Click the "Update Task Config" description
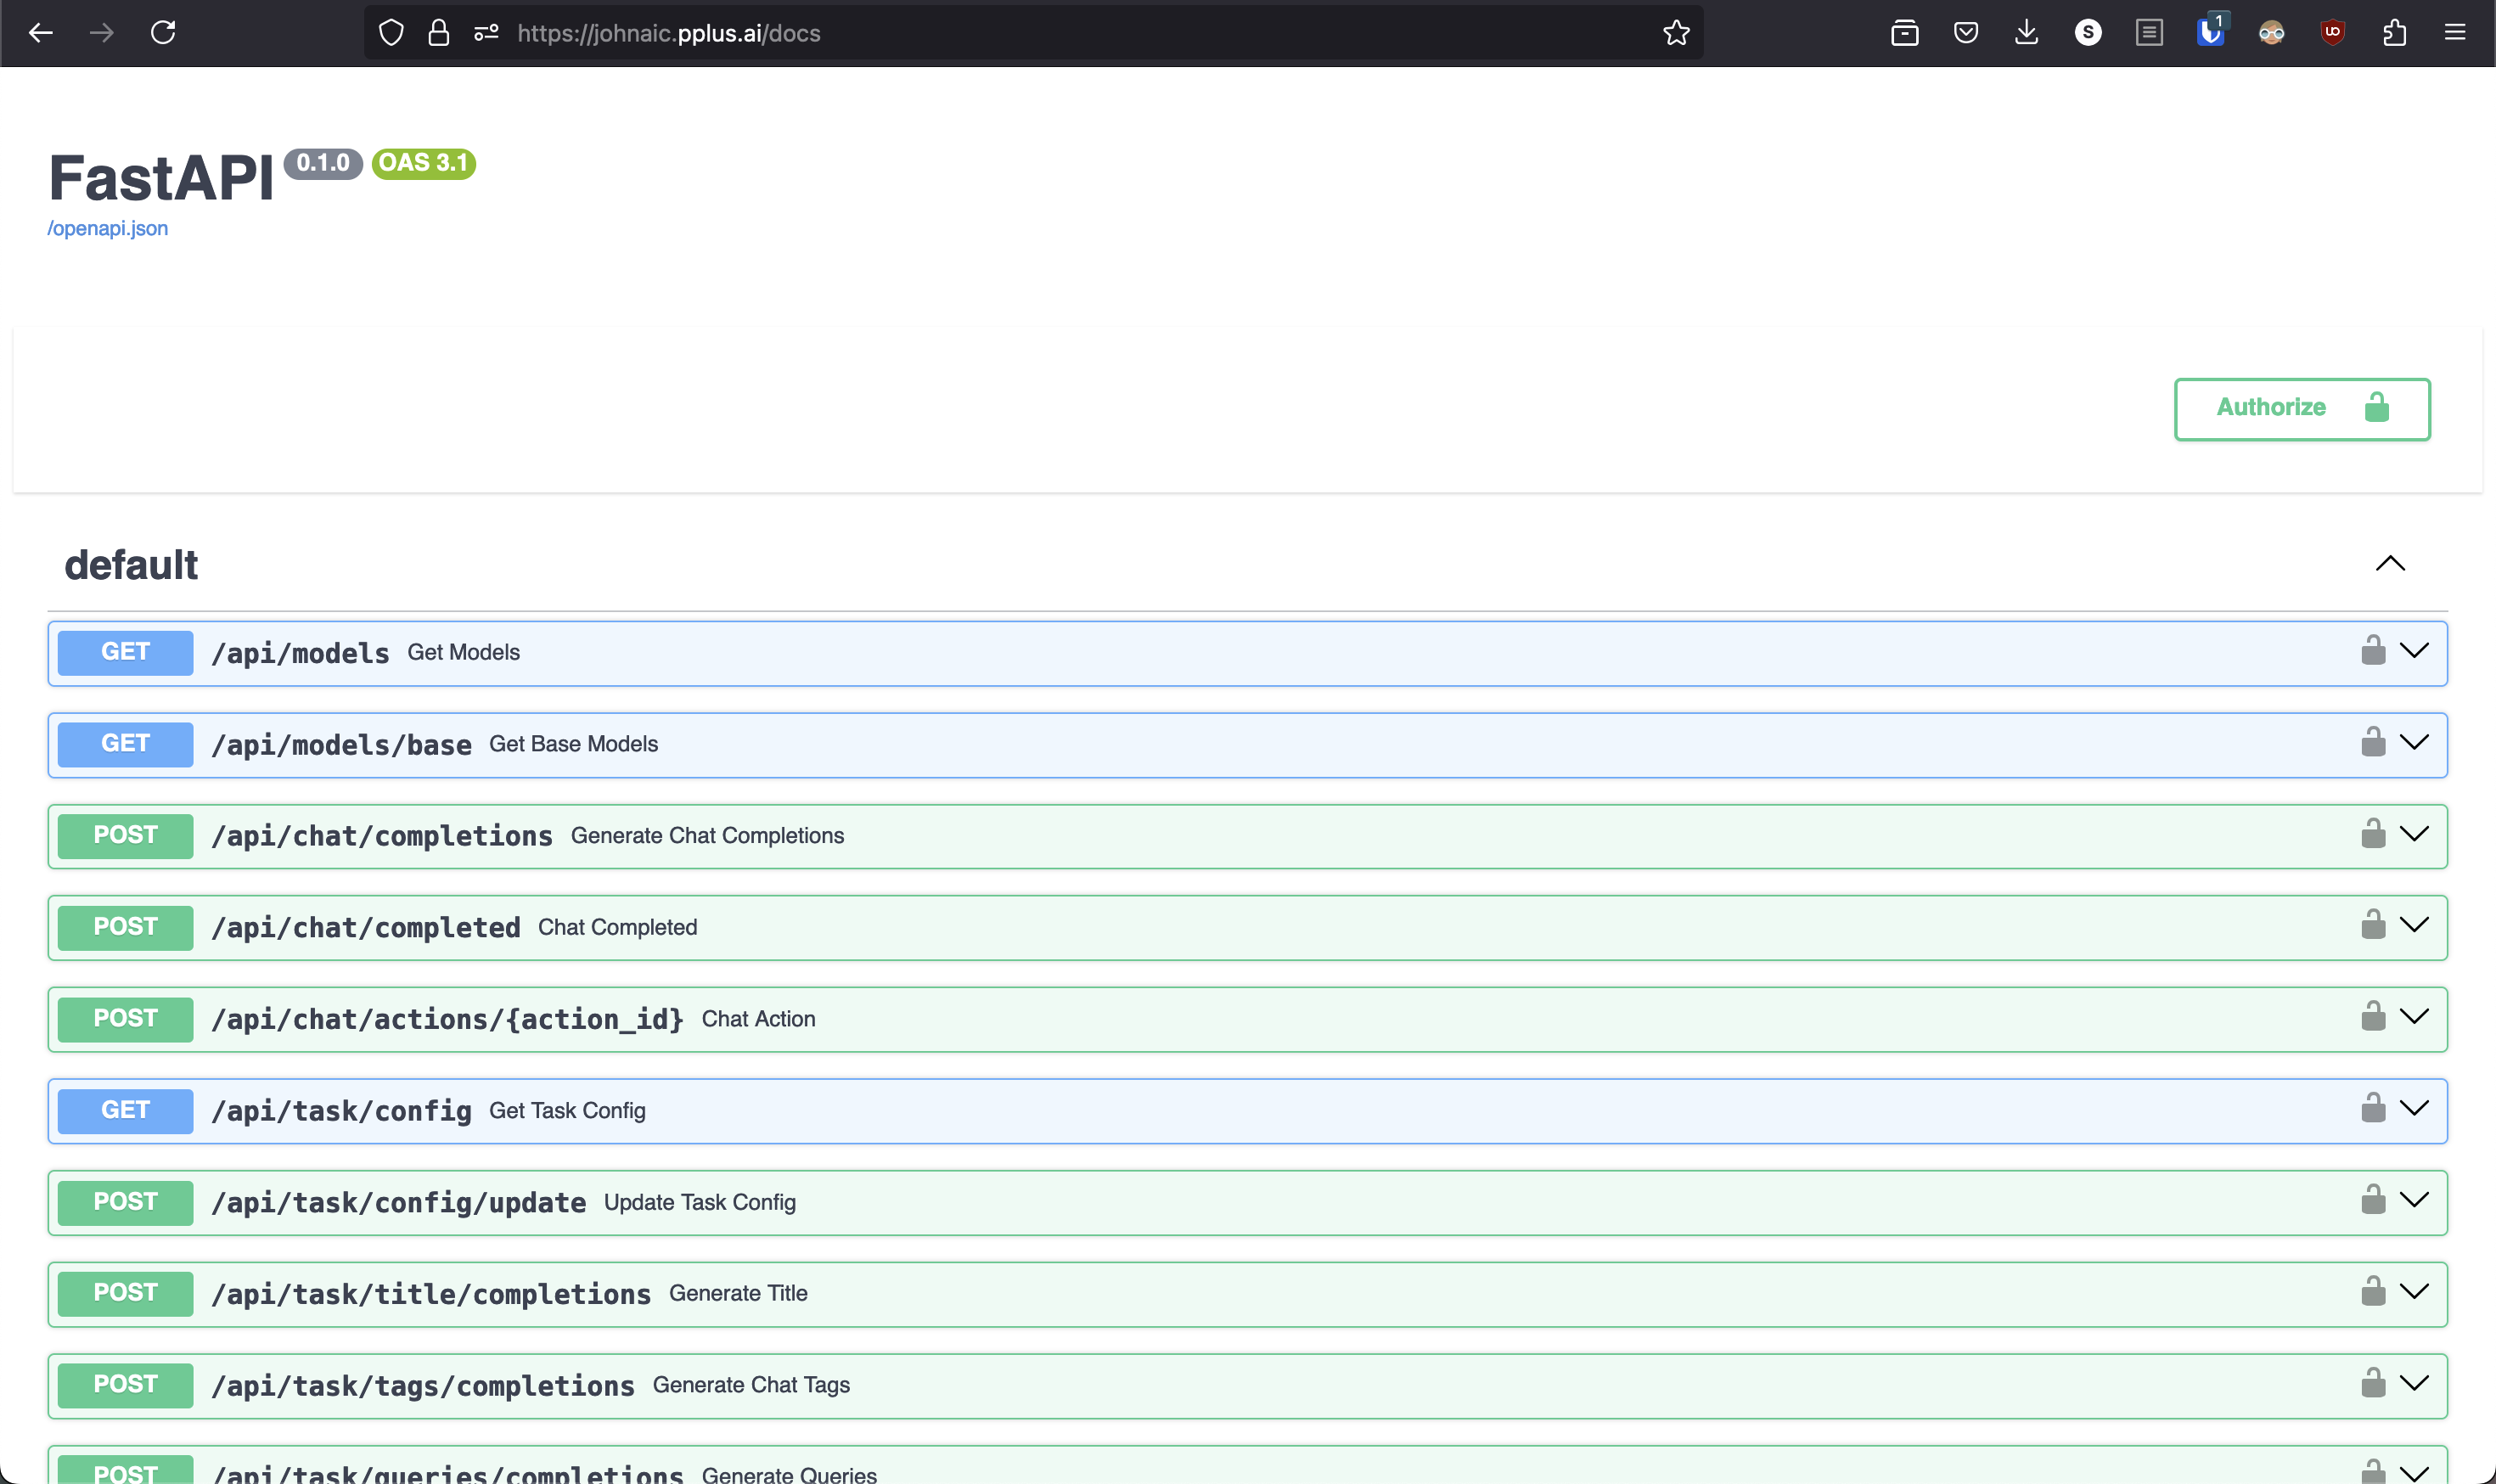Image resolution: width=2496 pixels, height=1484 pixels. pos(700,1202)
